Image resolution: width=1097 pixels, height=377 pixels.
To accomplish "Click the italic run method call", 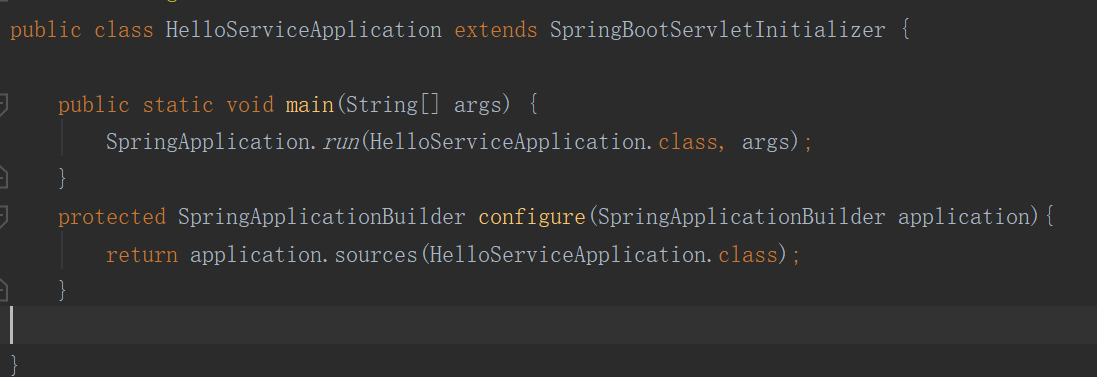I will tap(341, 142).
